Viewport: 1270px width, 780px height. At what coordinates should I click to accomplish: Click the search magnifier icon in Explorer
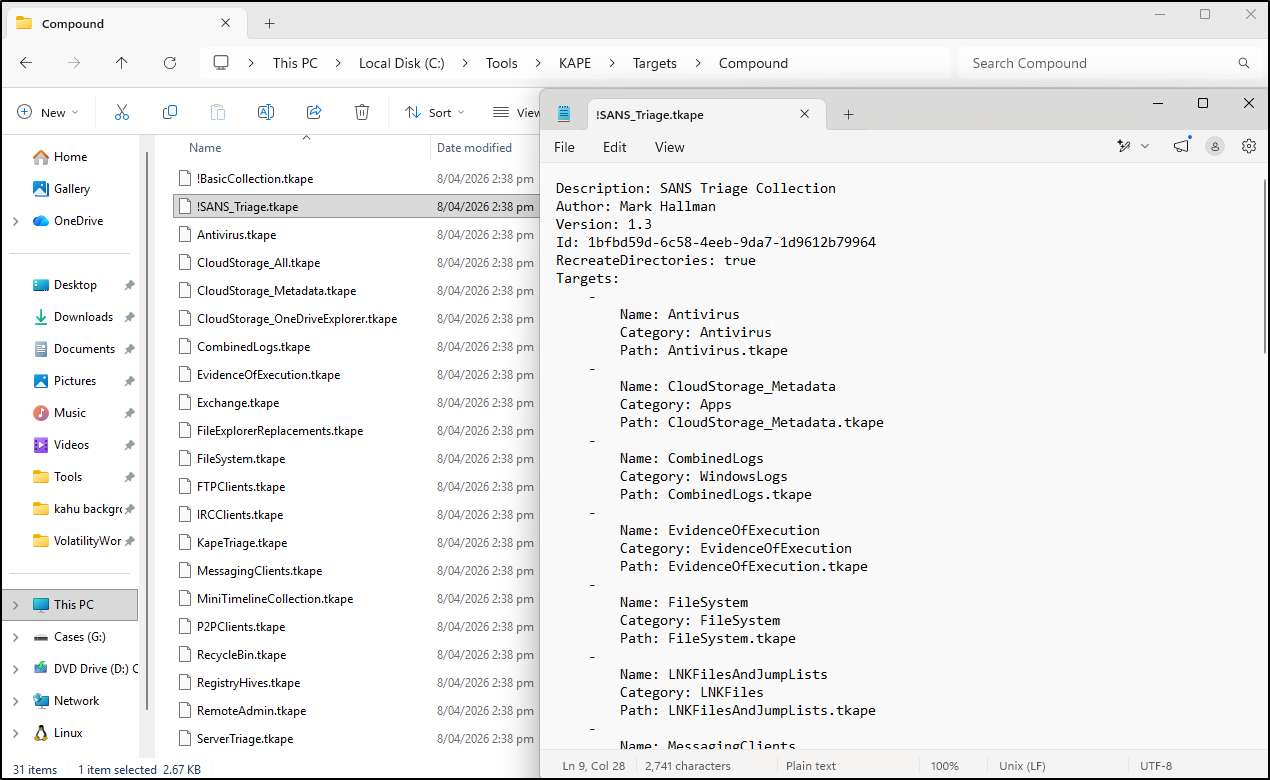click(x=1244, y=63)
